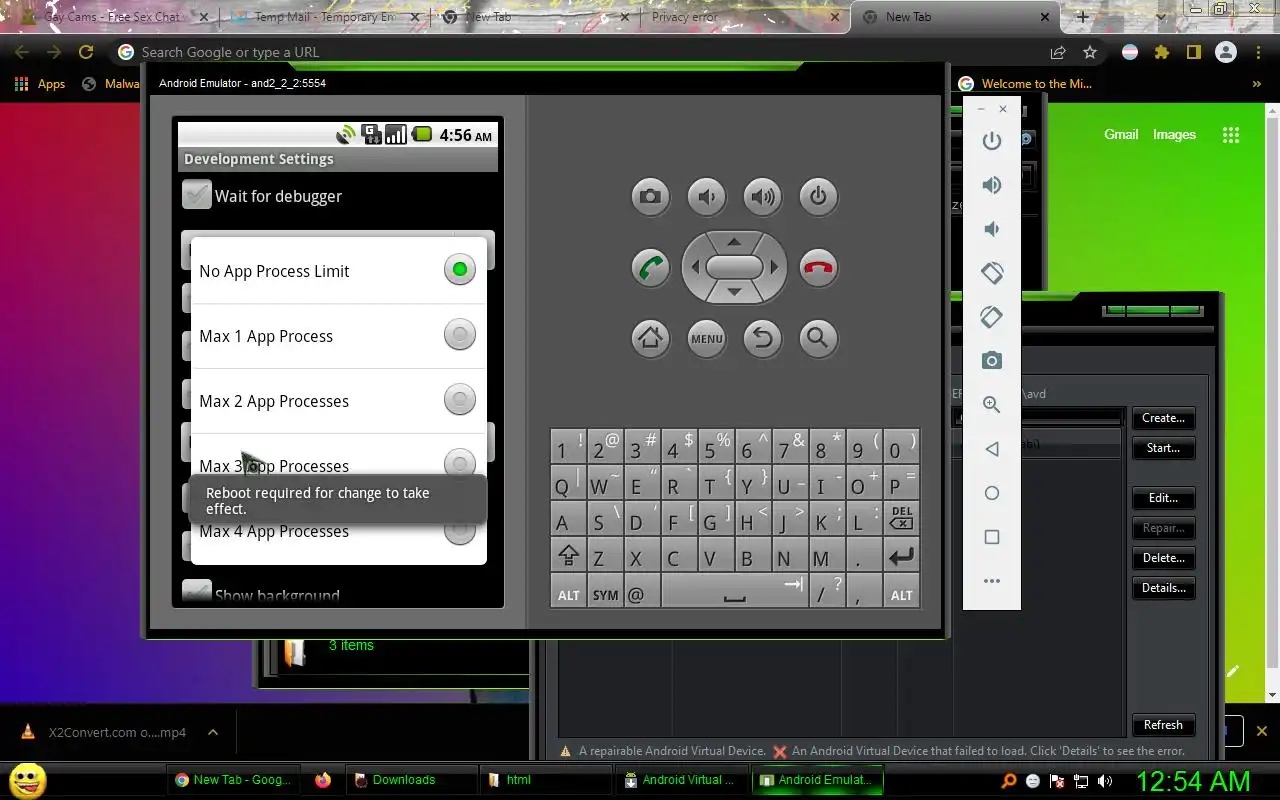Open Welcome to the Mi... bookmark

click(x=1025, y=84)
